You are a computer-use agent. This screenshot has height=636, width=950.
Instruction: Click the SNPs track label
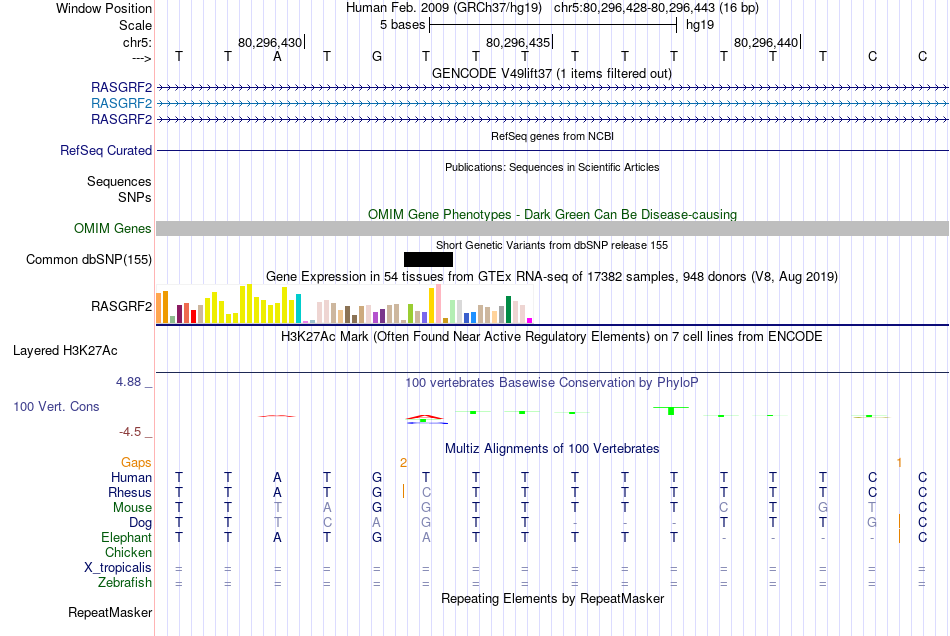[x=135, y=197]
